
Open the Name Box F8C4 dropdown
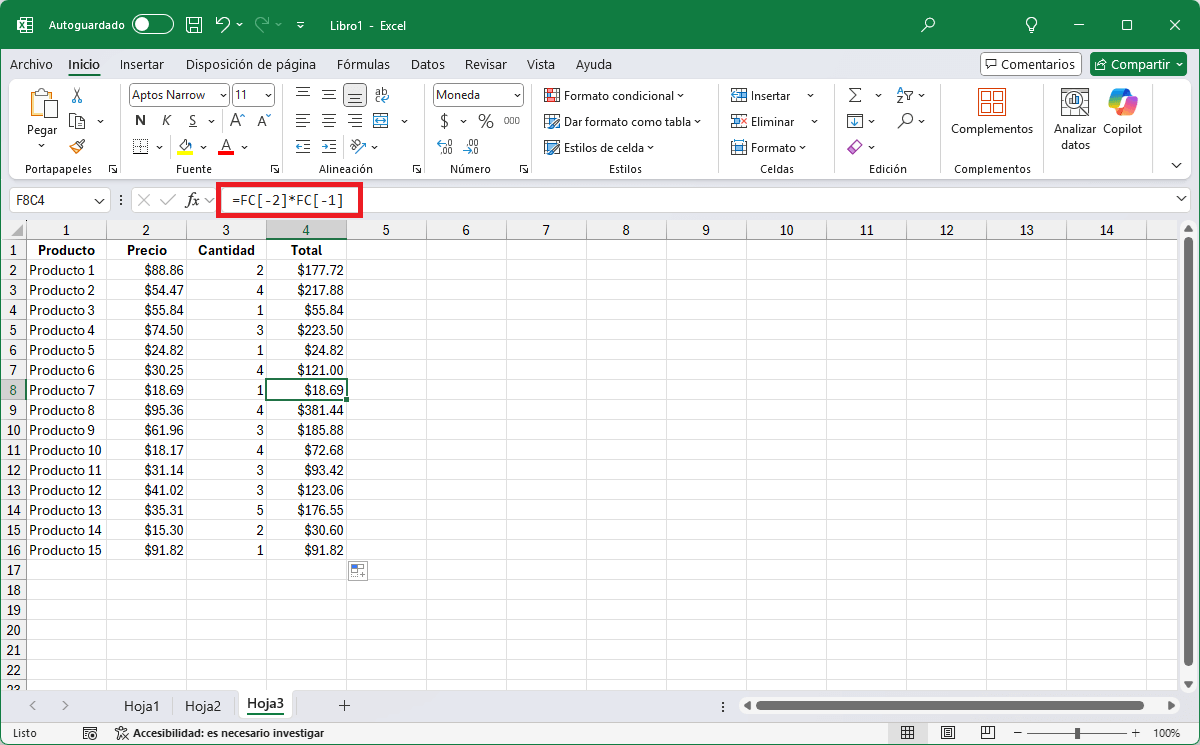click(x=100, y=200)
